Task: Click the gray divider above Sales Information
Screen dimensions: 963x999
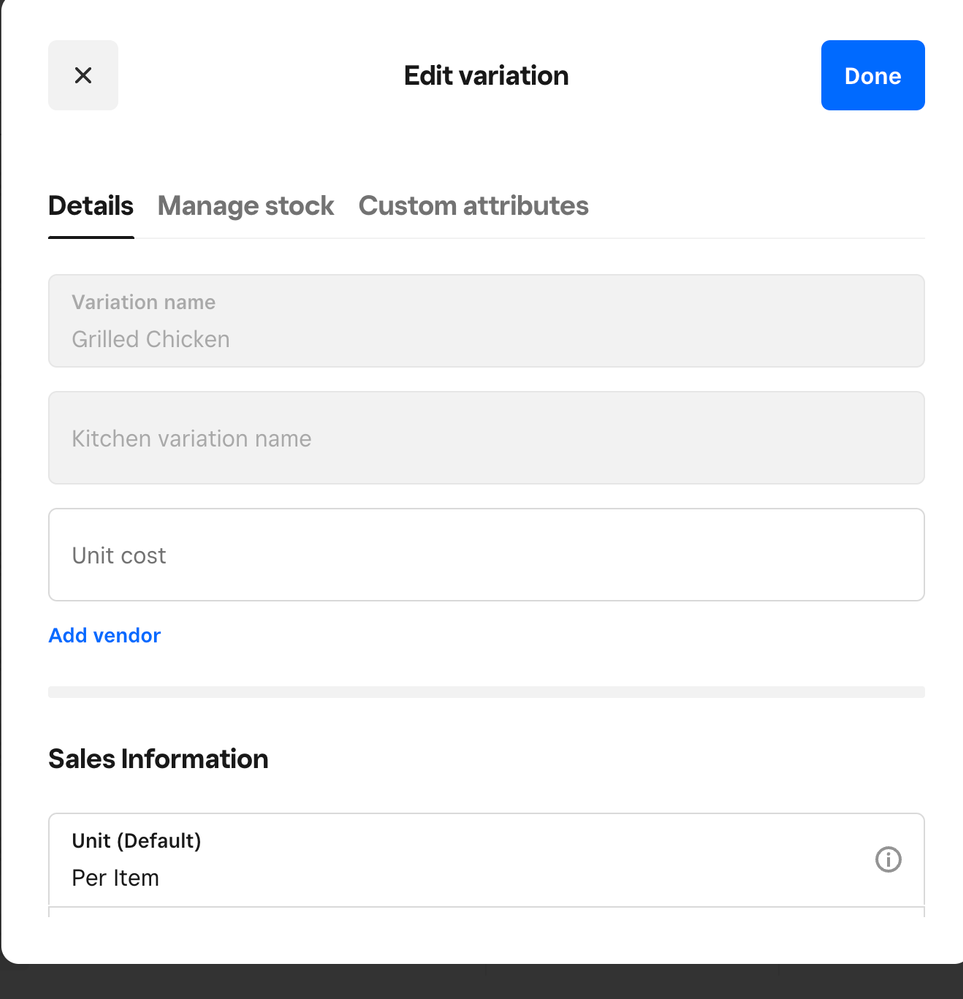Action: coord(486,692)
